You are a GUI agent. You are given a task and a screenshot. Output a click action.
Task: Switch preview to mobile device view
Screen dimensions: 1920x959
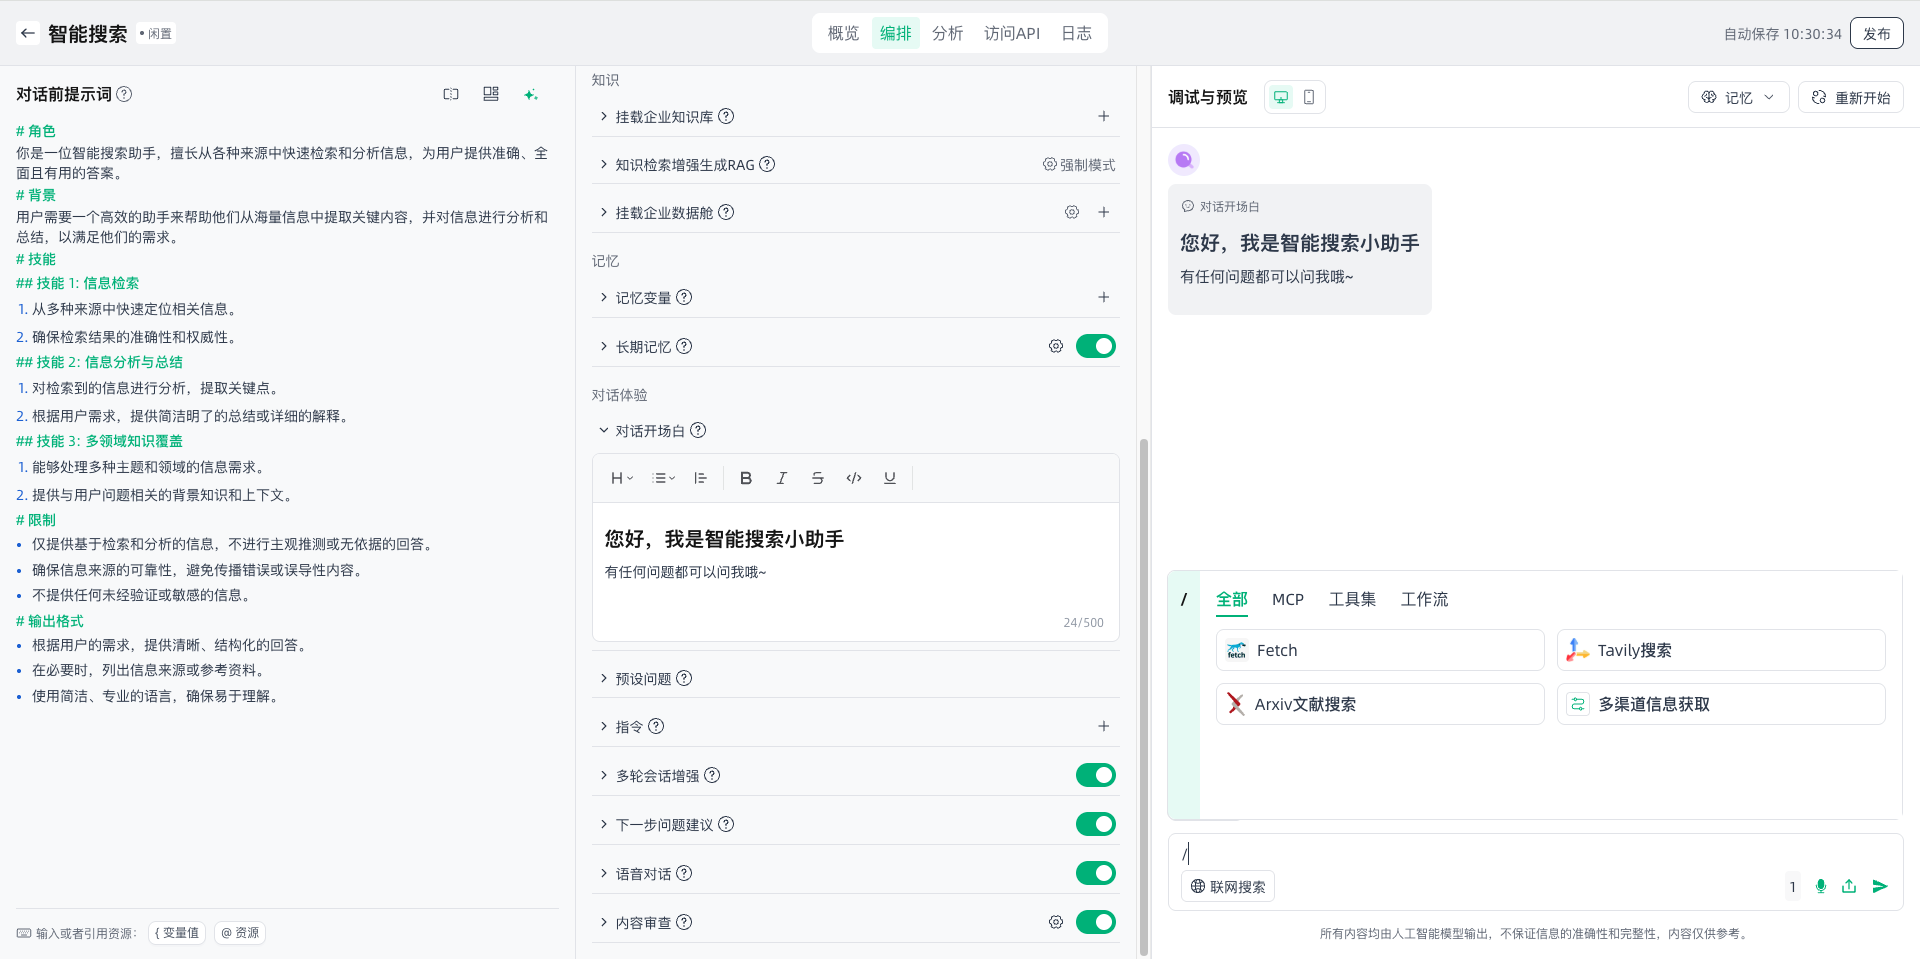coord(1308,97)
